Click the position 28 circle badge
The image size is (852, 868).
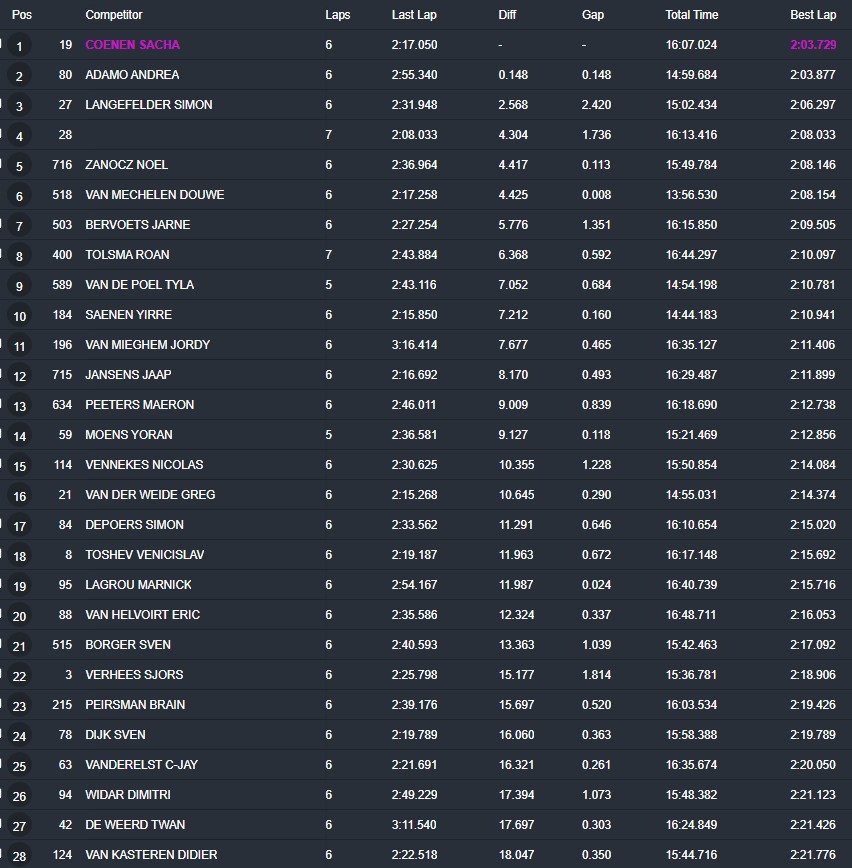(19, 856)
